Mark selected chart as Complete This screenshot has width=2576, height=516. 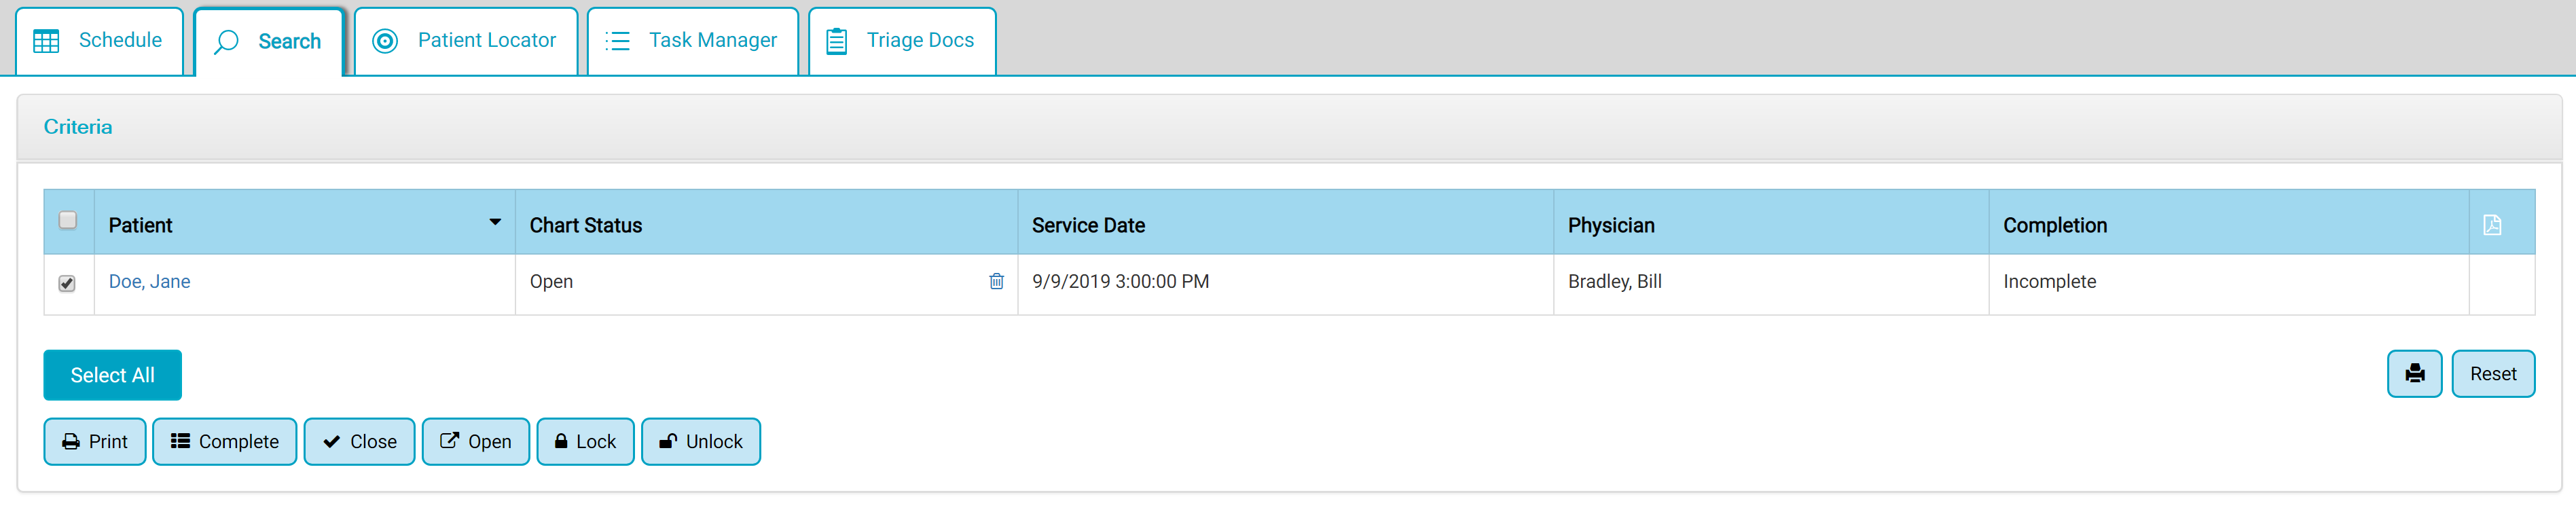(224, 442)
